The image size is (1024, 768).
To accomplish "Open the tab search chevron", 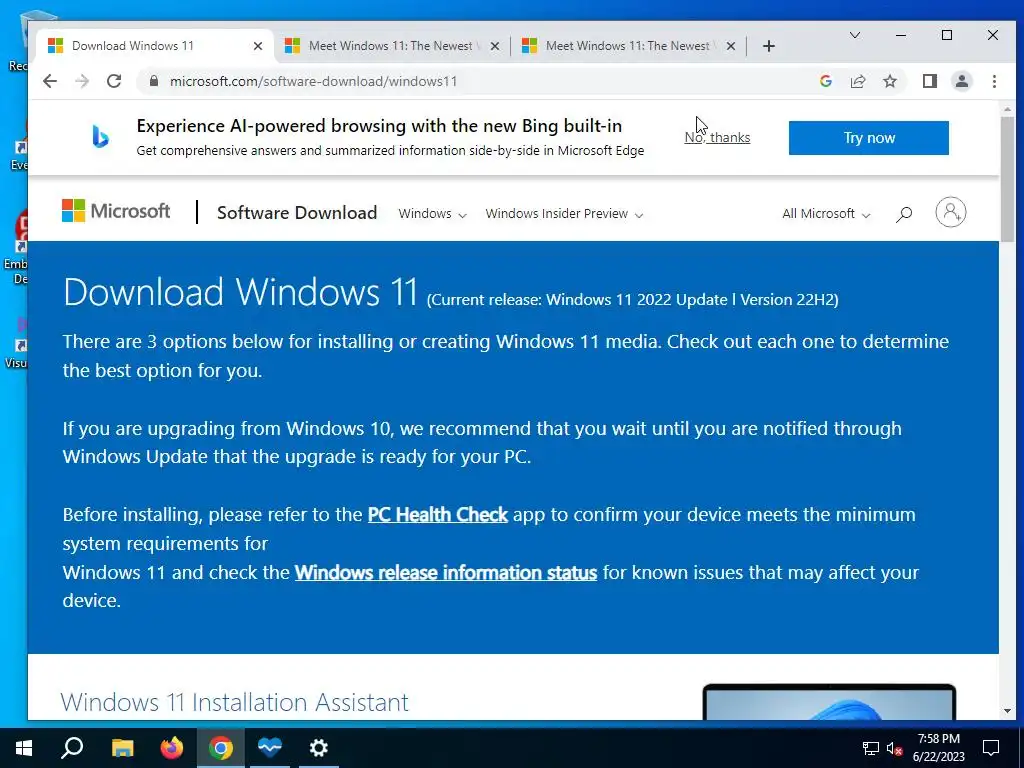I will click(854, 35).
